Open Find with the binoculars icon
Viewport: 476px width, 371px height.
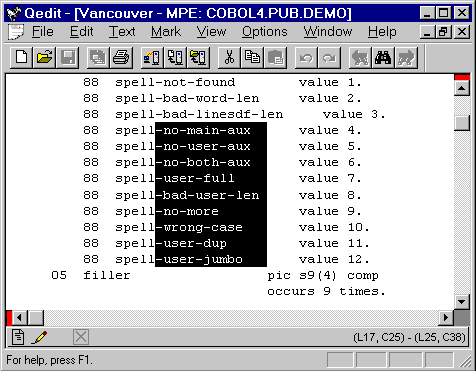383,58
